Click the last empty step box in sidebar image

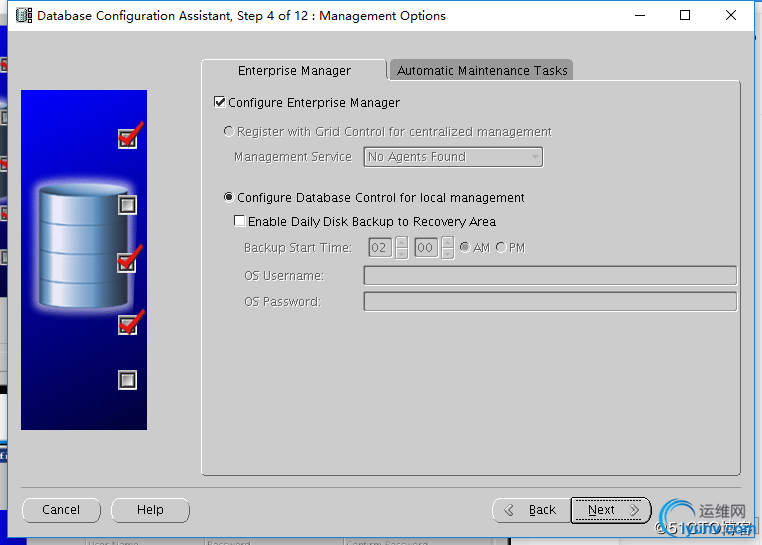[x=128, y=380]
